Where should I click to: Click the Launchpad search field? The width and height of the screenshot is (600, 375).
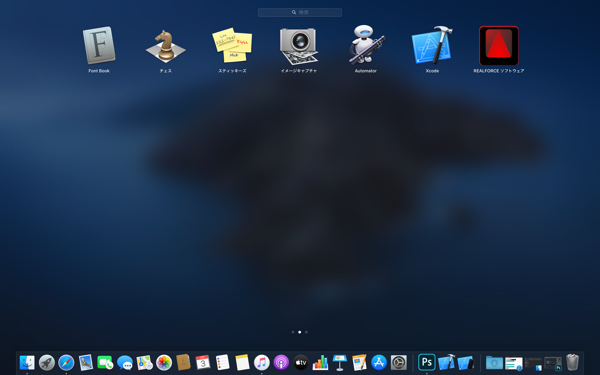coord(300,12)
